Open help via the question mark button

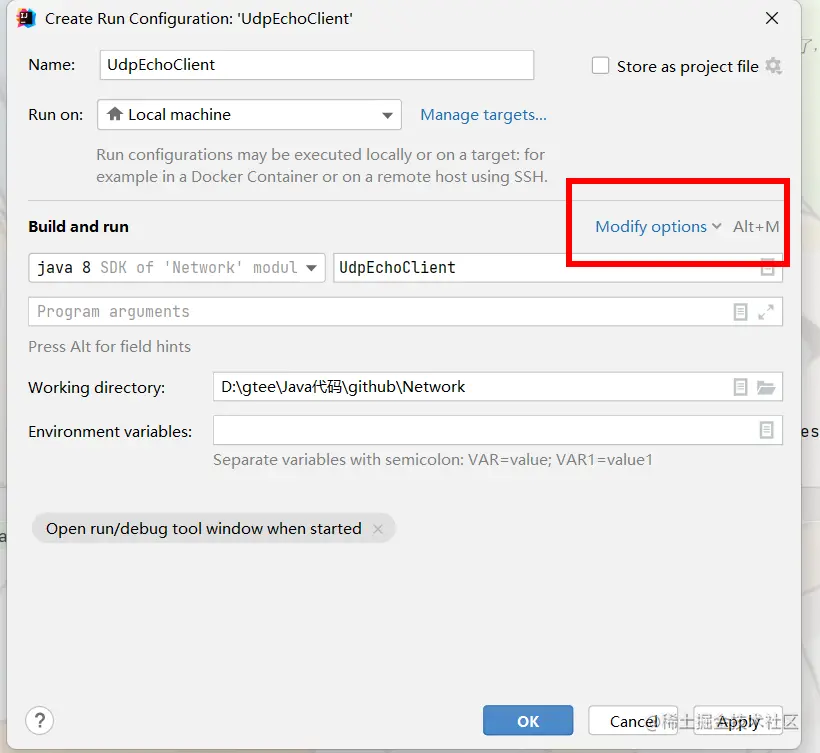[40, 721]
